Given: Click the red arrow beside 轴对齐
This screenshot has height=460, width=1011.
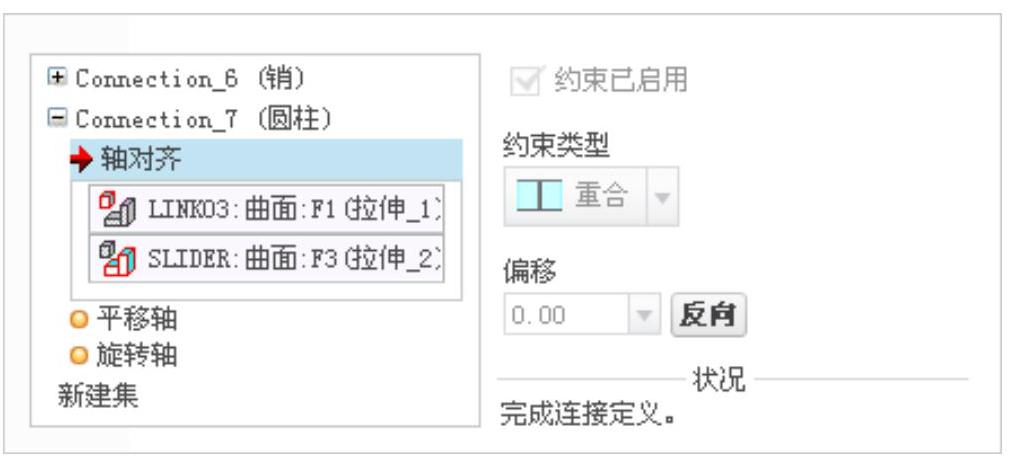Looking at the screenshot, I should (82, 160).
